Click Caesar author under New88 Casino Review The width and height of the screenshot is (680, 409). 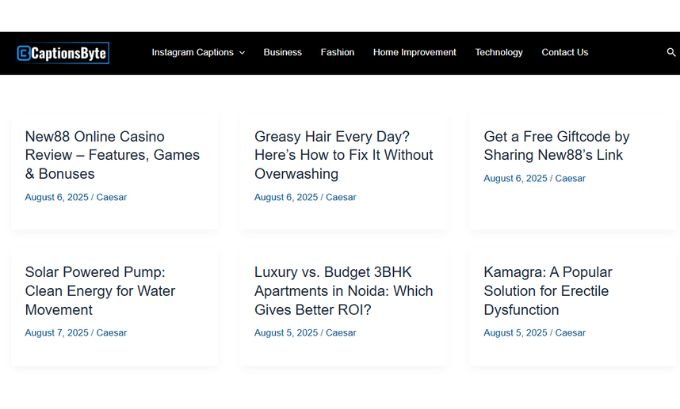111,197
